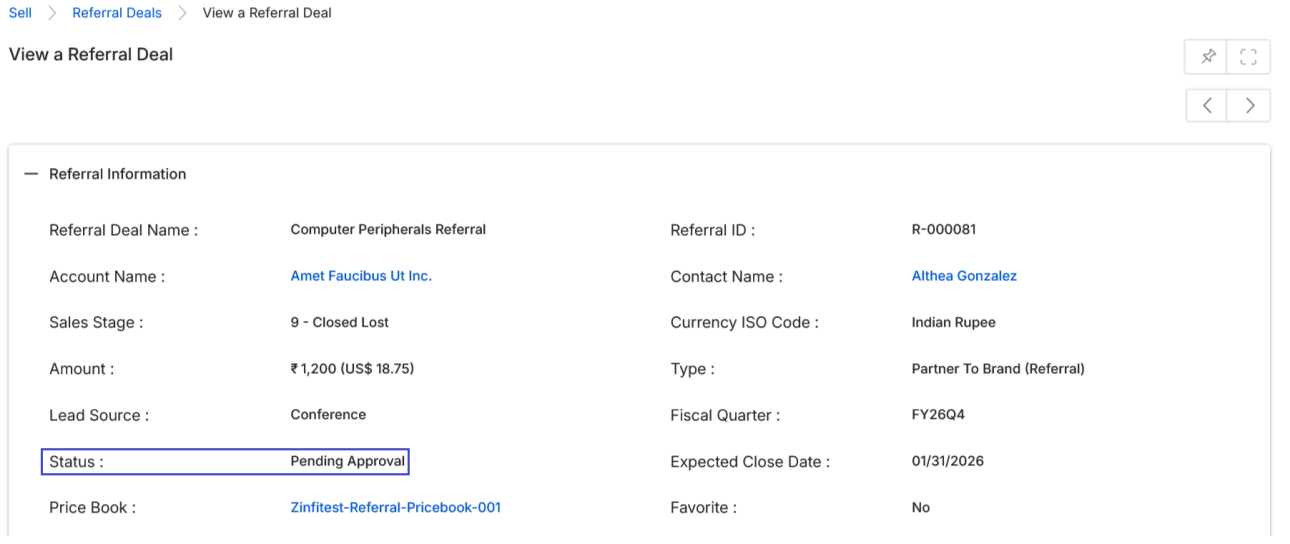Click currency value 'Indian Rupee'
Image resolution: width=1290 pixels, height=544 pixels.
coord(954,323)
